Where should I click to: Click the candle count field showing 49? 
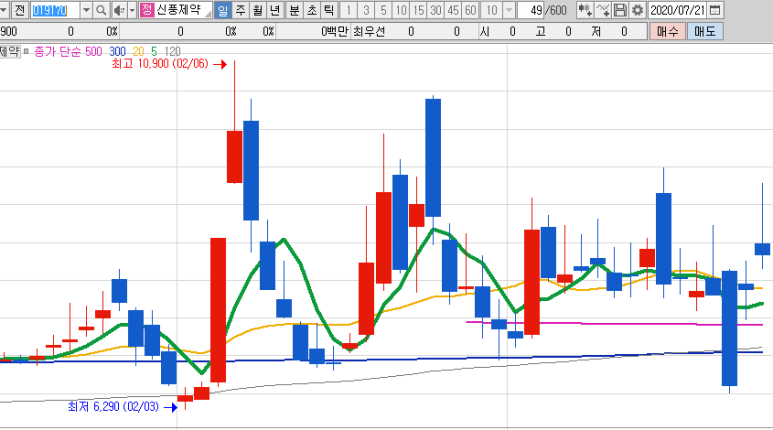pyautogui.click(x=530, y=10)
